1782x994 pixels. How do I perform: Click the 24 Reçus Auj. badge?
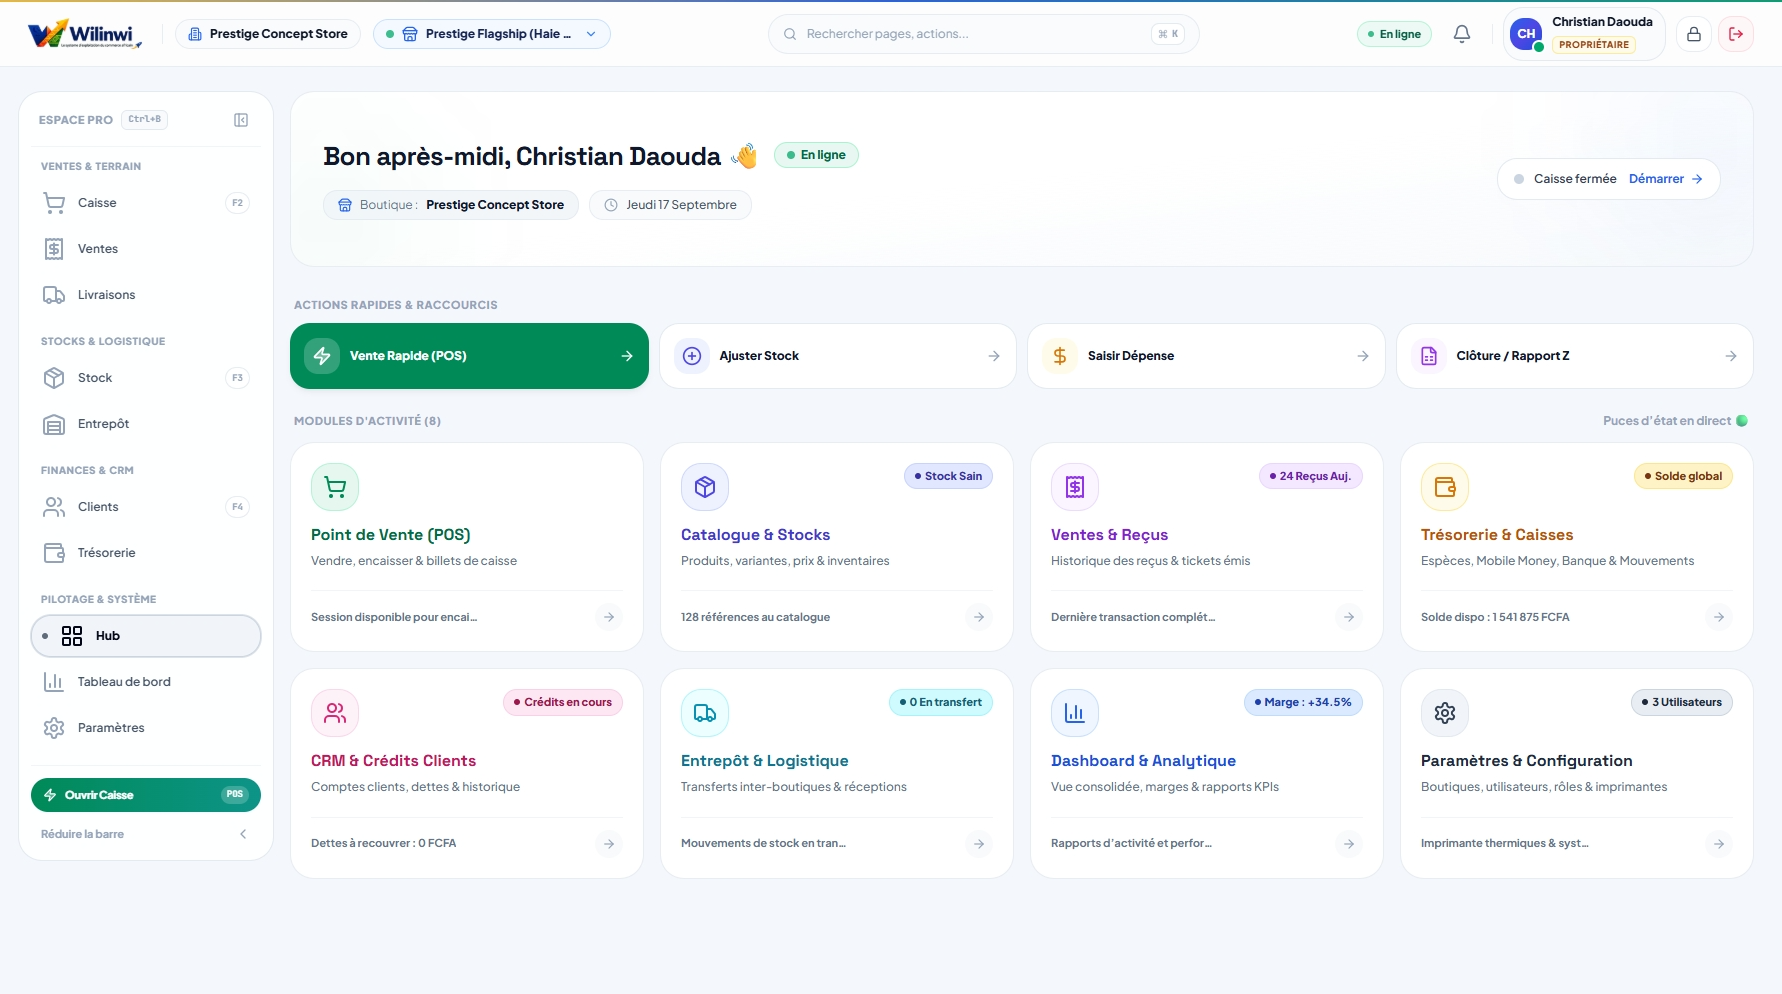pos(1310,476)
